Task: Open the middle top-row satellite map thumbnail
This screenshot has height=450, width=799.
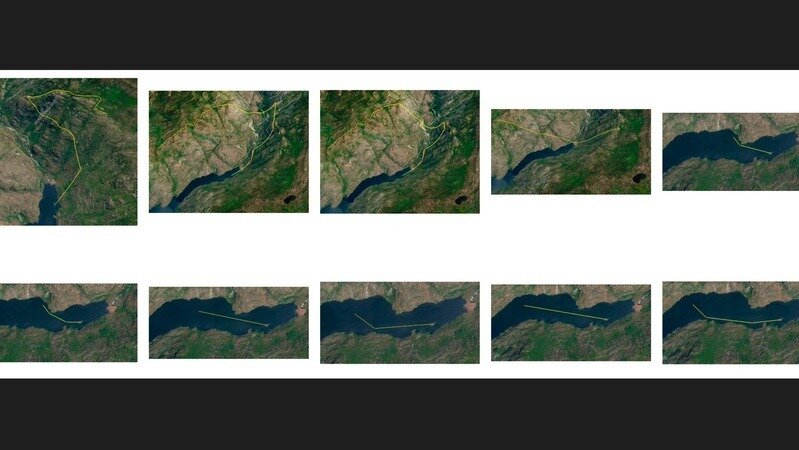Action: coord(400,151)
